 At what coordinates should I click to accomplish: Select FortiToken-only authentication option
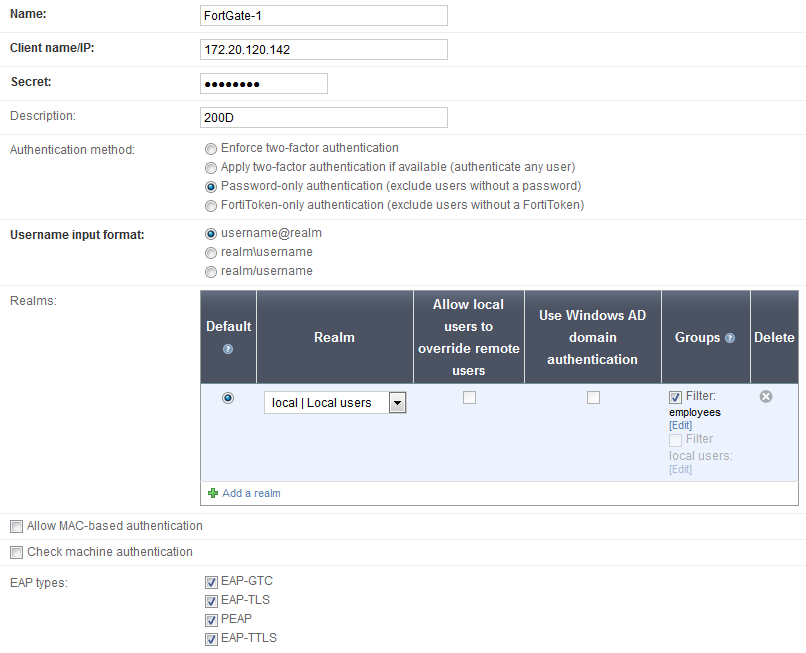click(x=211, y=205)
